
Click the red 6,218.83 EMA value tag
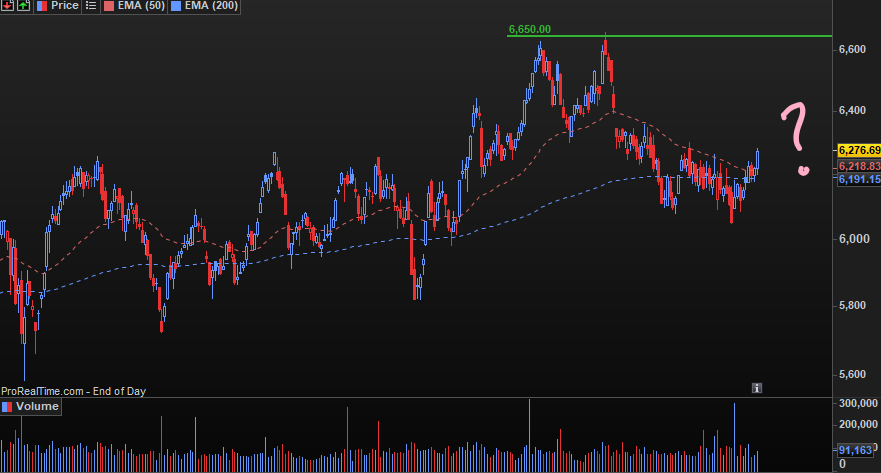[x=859, y=166]
